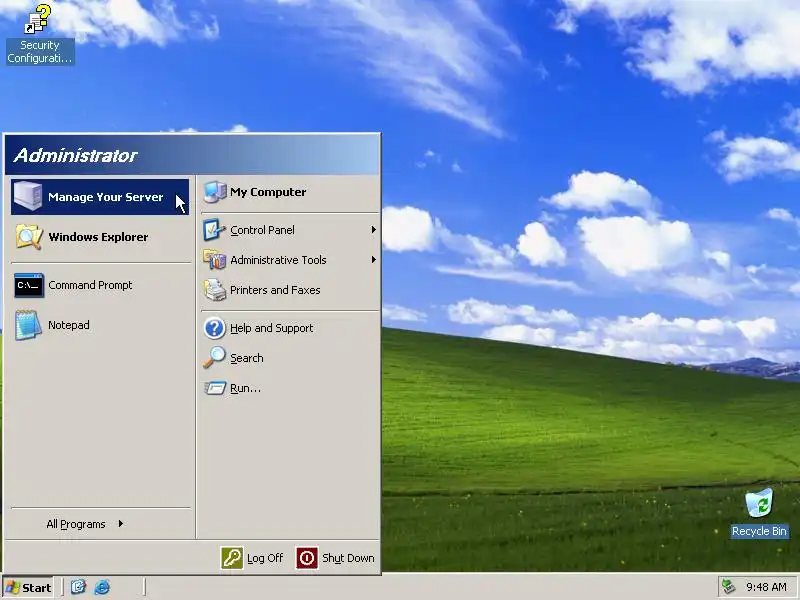The width and height of the screenshot is (800, 600).
Task: Open Notepad from the Start menu
Action: pos(100,325)
